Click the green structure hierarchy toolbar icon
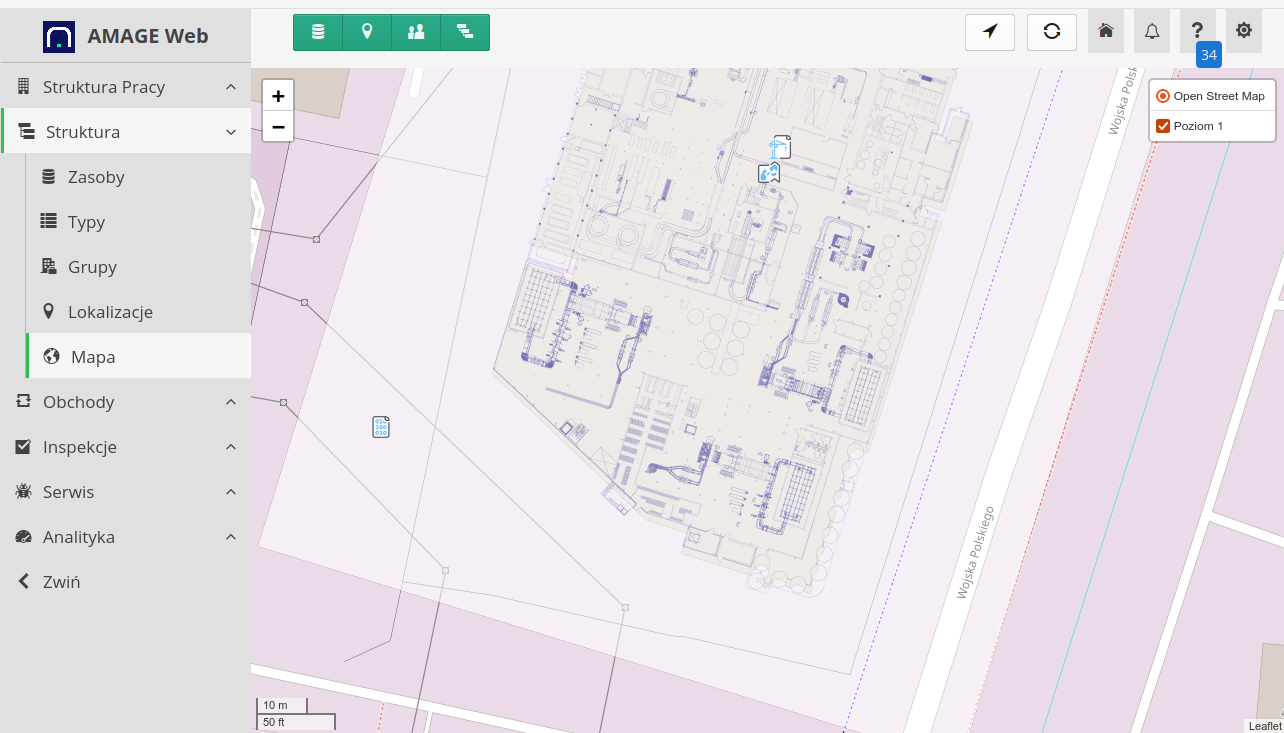This screenshot has width=1284, height=733. (x=465, y=32)
